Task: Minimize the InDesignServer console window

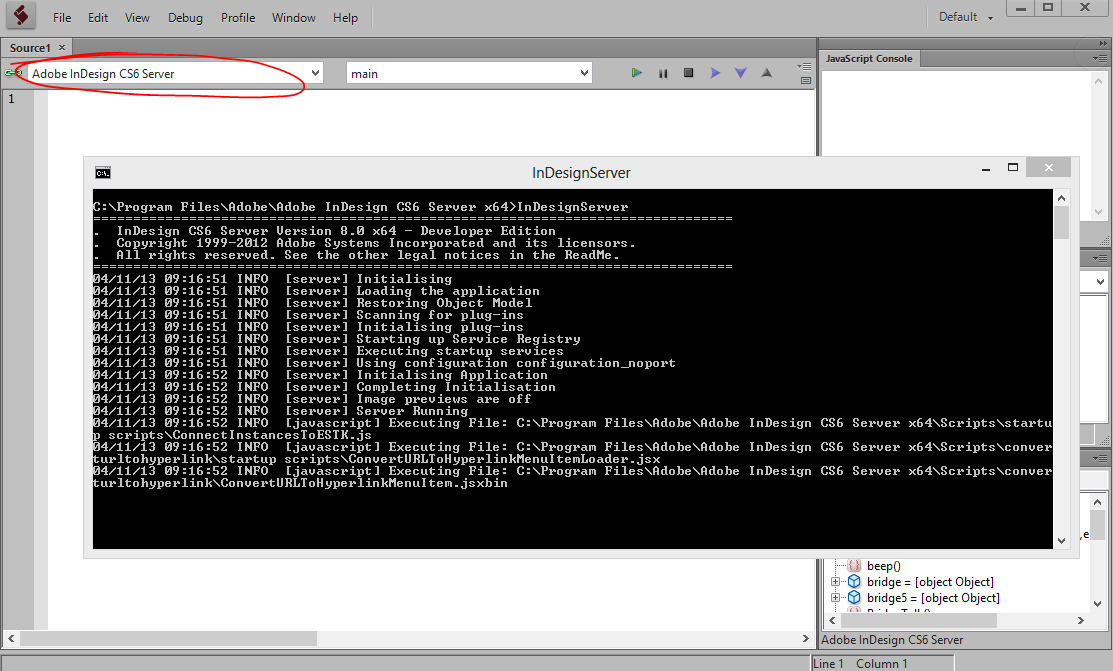Action: tap(986, 170)
